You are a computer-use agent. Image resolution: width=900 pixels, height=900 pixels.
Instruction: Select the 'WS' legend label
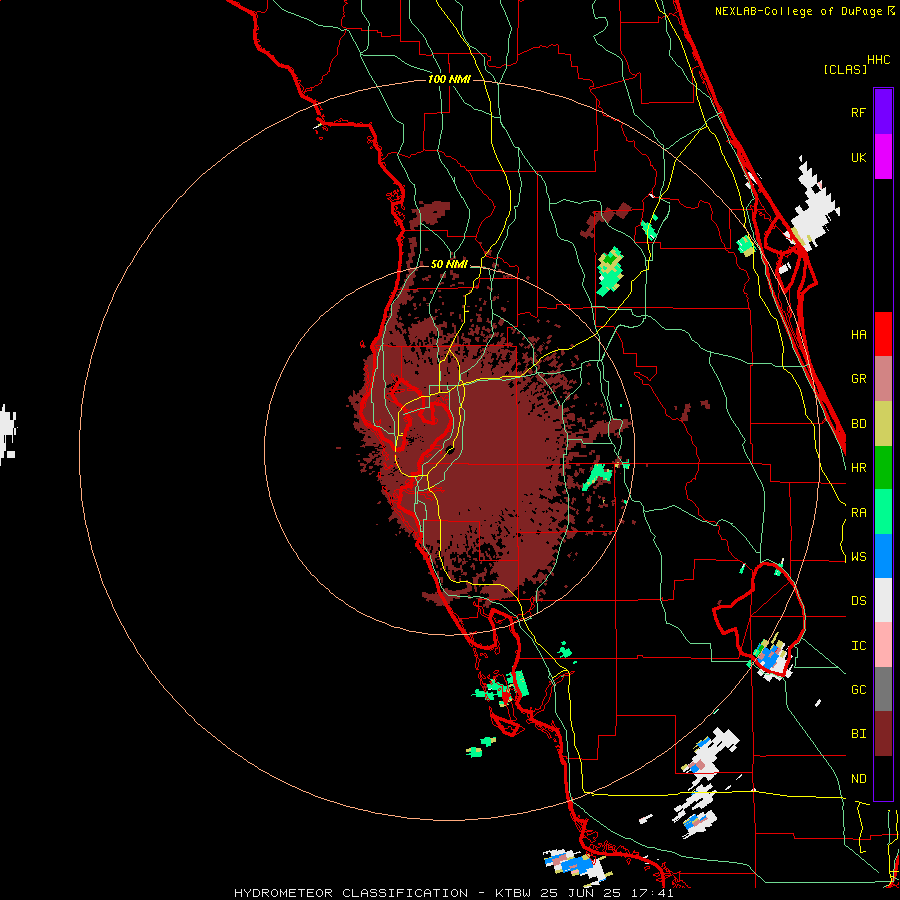pos(858,557)
